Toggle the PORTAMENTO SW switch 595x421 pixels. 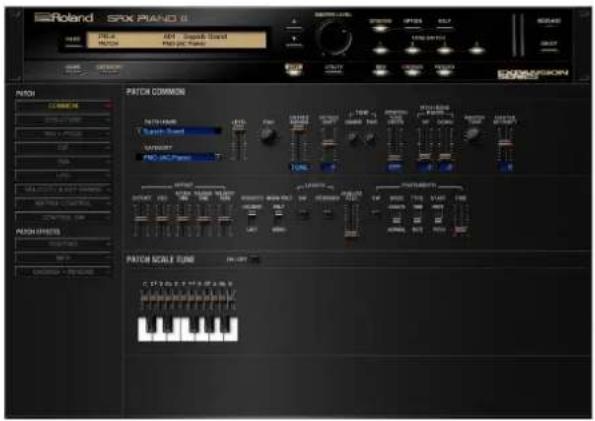pos(376,213)
